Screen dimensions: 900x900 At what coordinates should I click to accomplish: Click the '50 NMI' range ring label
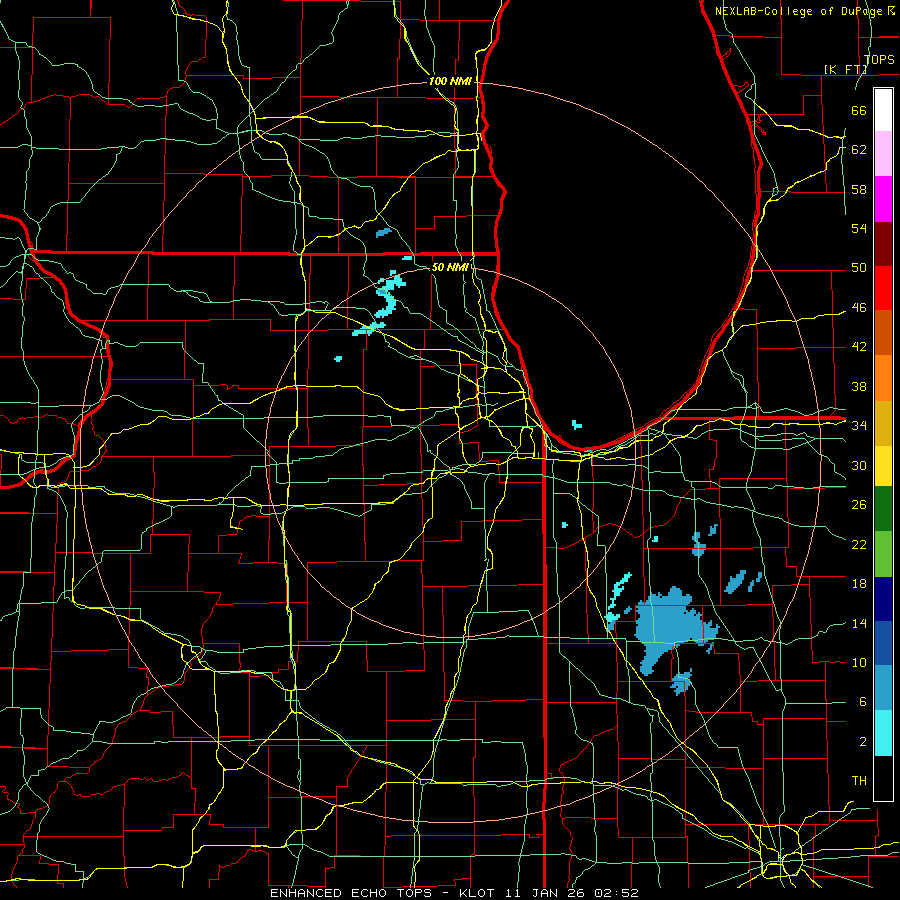(x=450, y=267)
